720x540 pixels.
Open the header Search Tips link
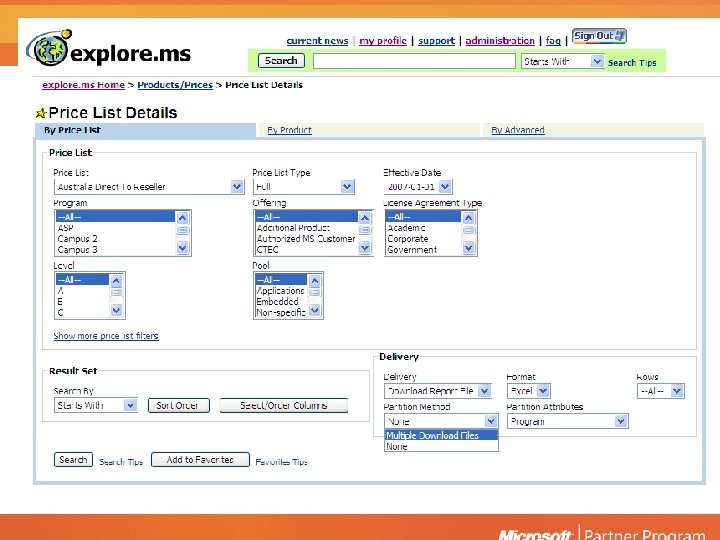click(x=632, y=63)
